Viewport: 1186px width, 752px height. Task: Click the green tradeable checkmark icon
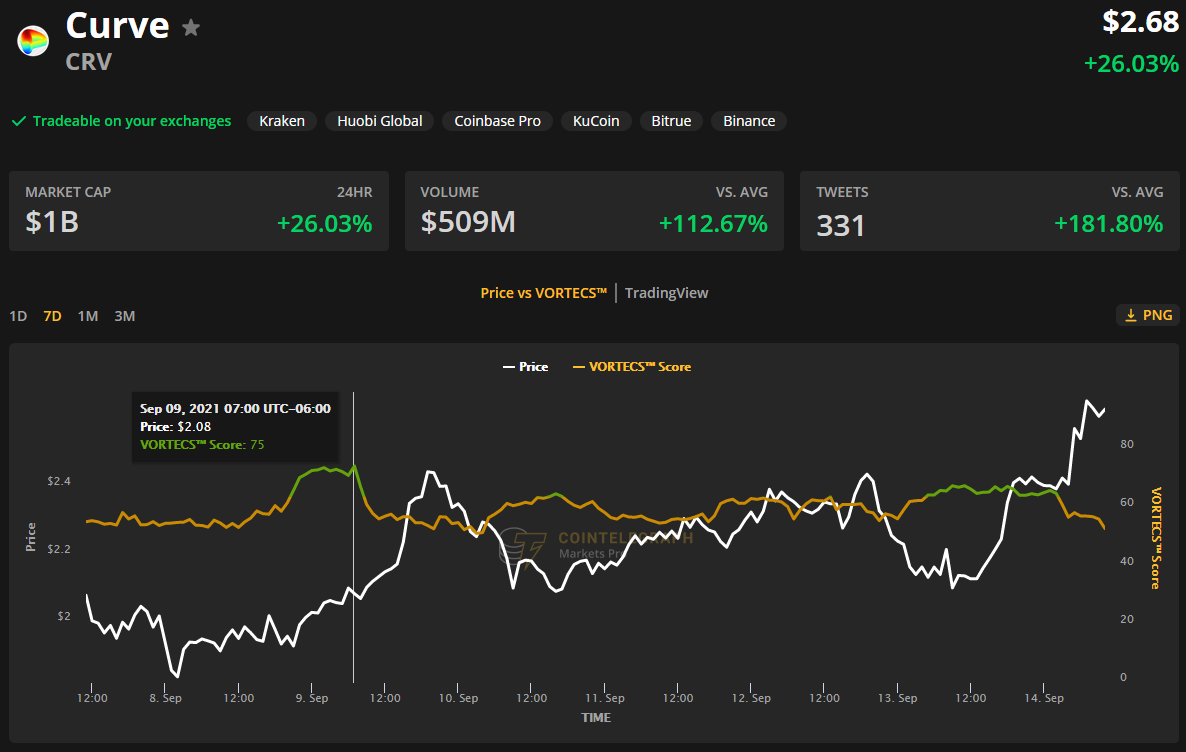18,121
